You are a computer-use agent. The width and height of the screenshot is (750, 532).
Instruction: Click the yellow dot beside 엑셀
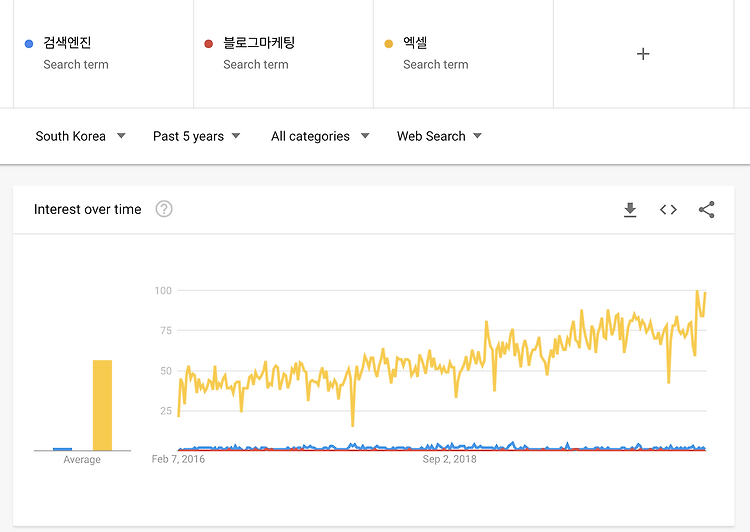[x=388, y=44]
